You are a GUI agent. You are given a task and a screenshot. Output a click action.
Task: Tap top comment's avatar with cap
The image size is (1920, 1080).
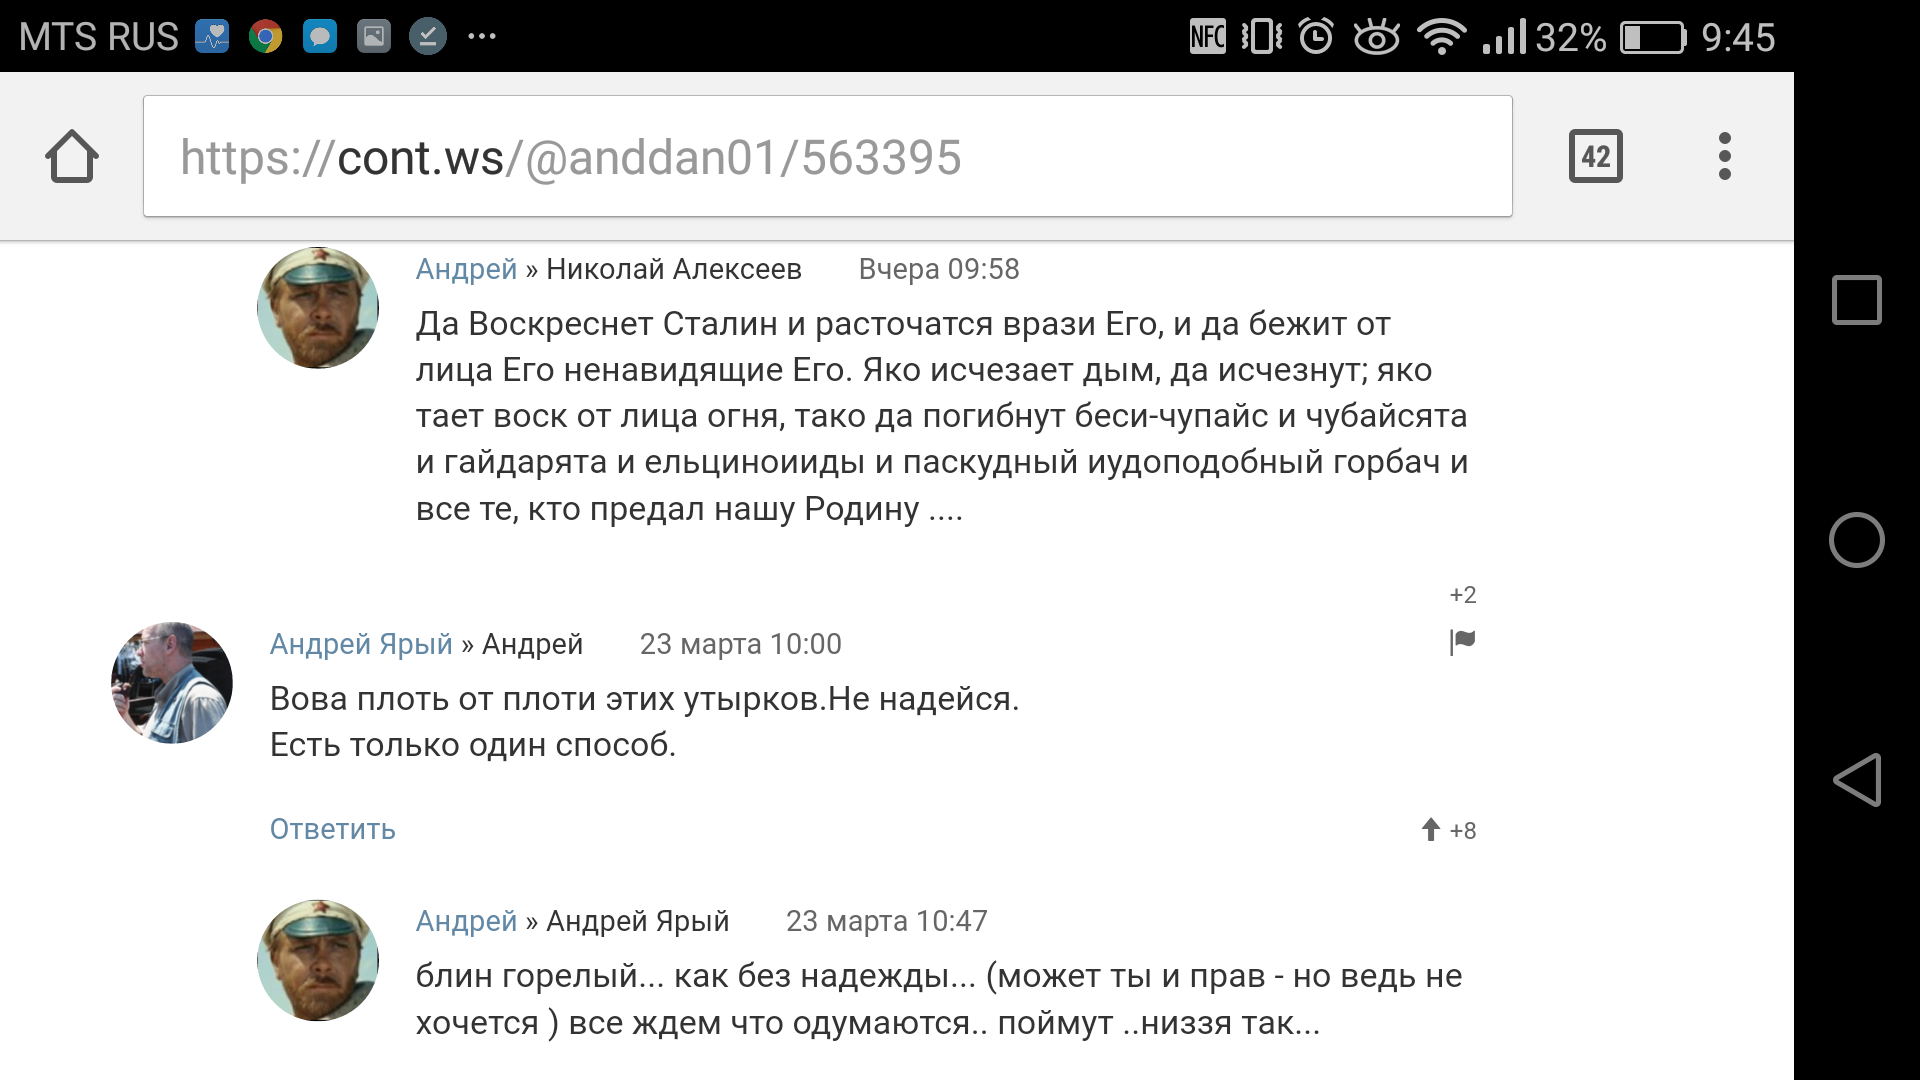tap(318, 308)
